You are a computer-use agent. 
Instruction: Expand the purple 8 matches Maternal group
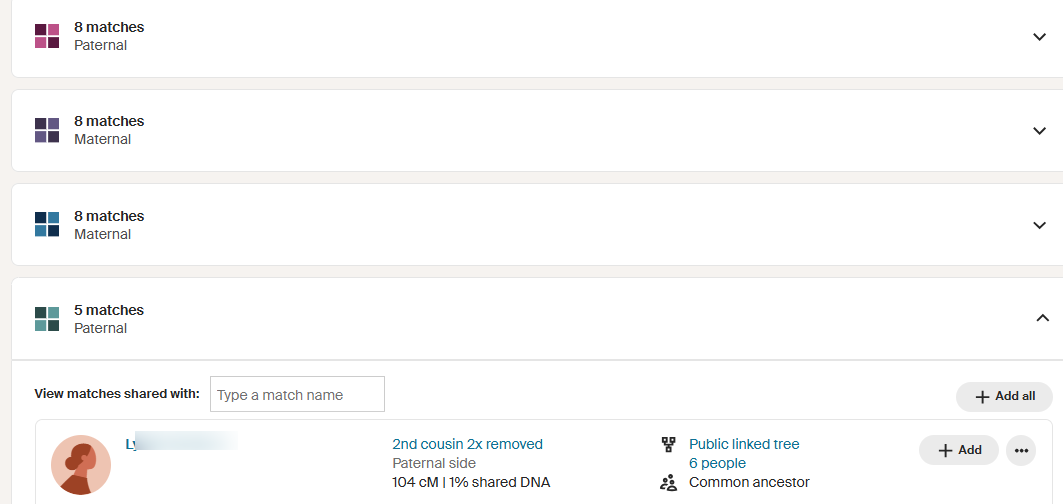click(x=1039, y=130)
